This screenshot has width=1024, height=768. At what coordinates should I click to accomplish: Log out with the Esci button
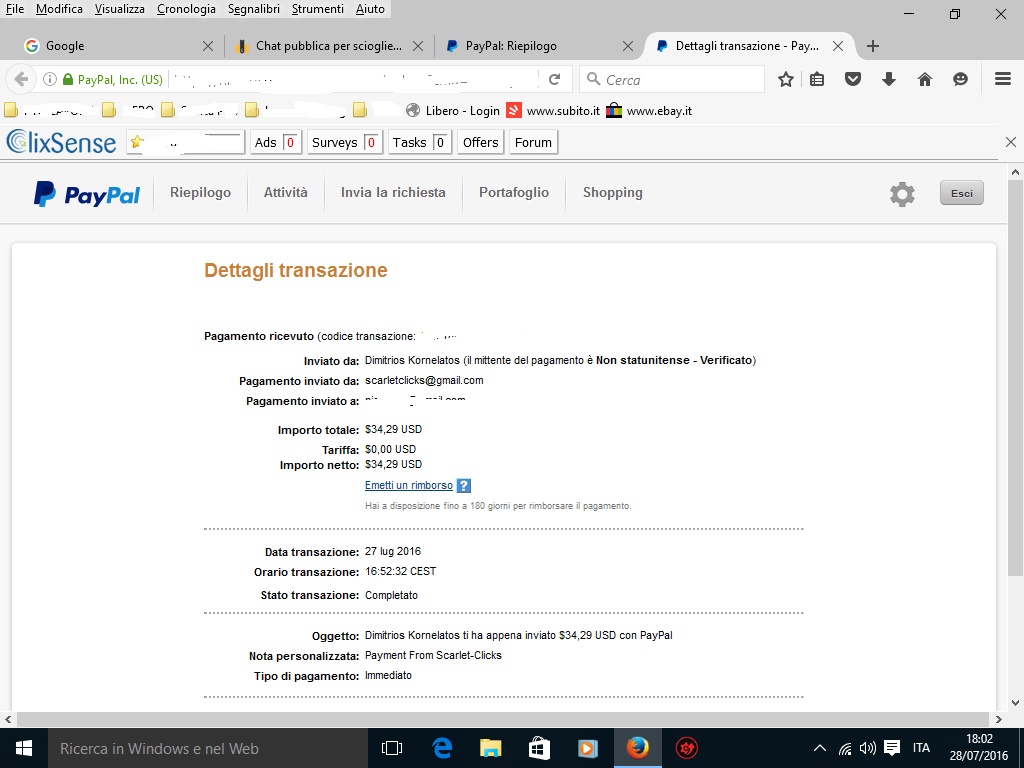961,193
